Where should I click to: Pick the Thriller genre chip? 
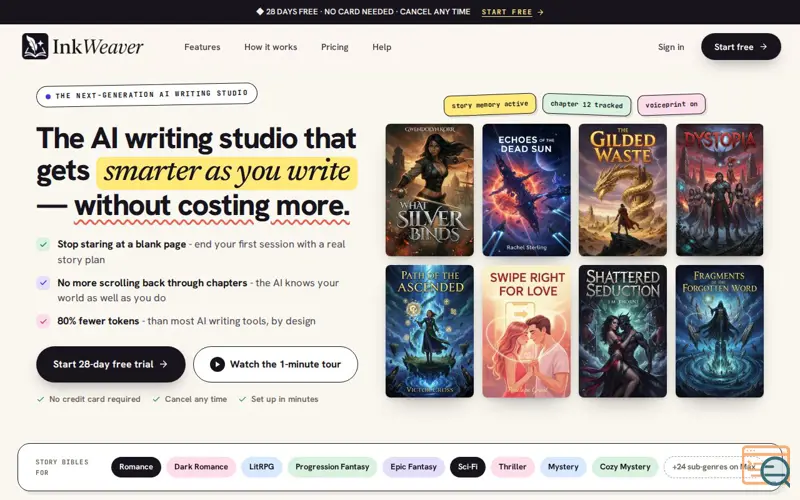(512, 467)
